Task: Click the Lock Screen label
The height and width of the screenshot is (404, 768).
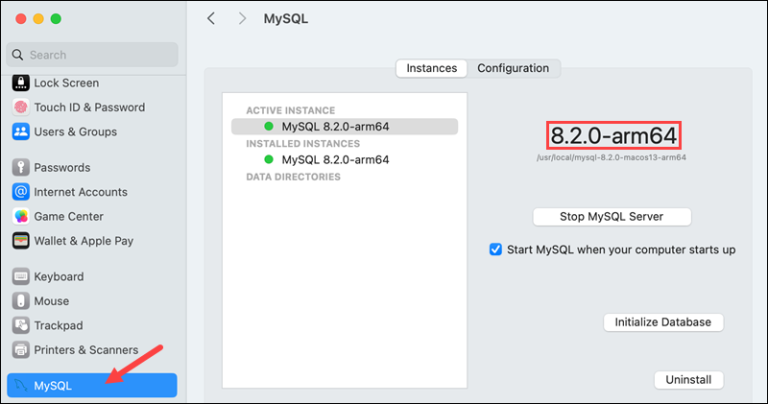Action: [x=66, y=83]
